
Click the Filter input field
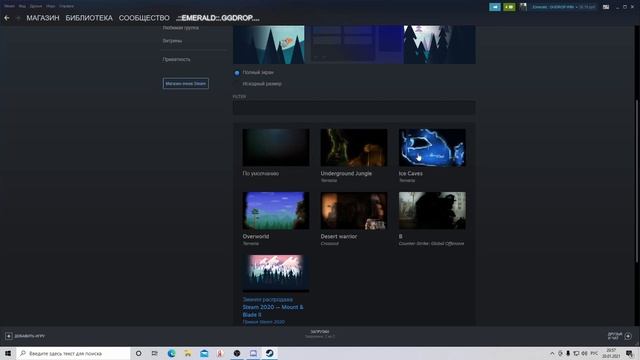354,108
